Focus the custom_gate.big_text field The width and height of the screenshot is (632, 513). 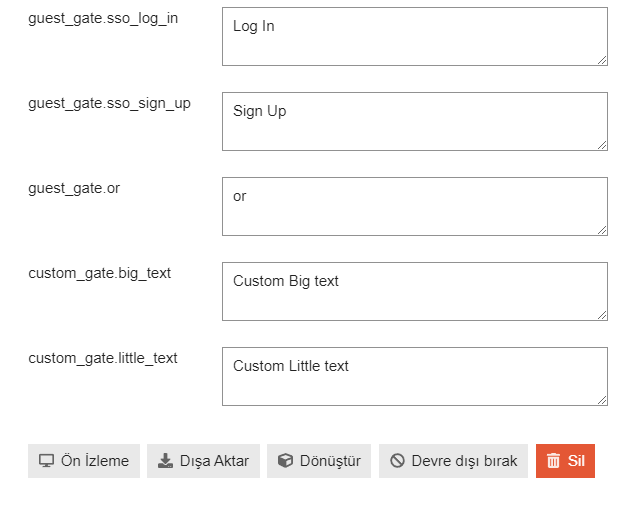[415, 292]
